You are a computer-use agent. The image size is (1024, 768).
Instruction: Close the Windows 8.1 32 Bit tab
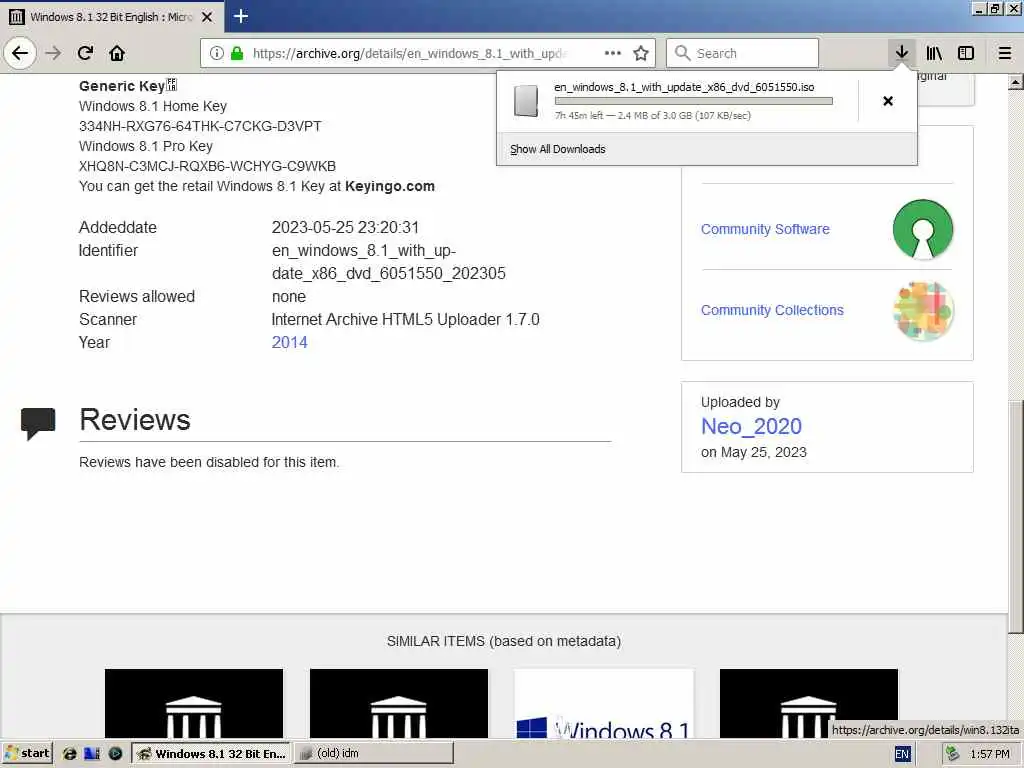pos(207,17)
